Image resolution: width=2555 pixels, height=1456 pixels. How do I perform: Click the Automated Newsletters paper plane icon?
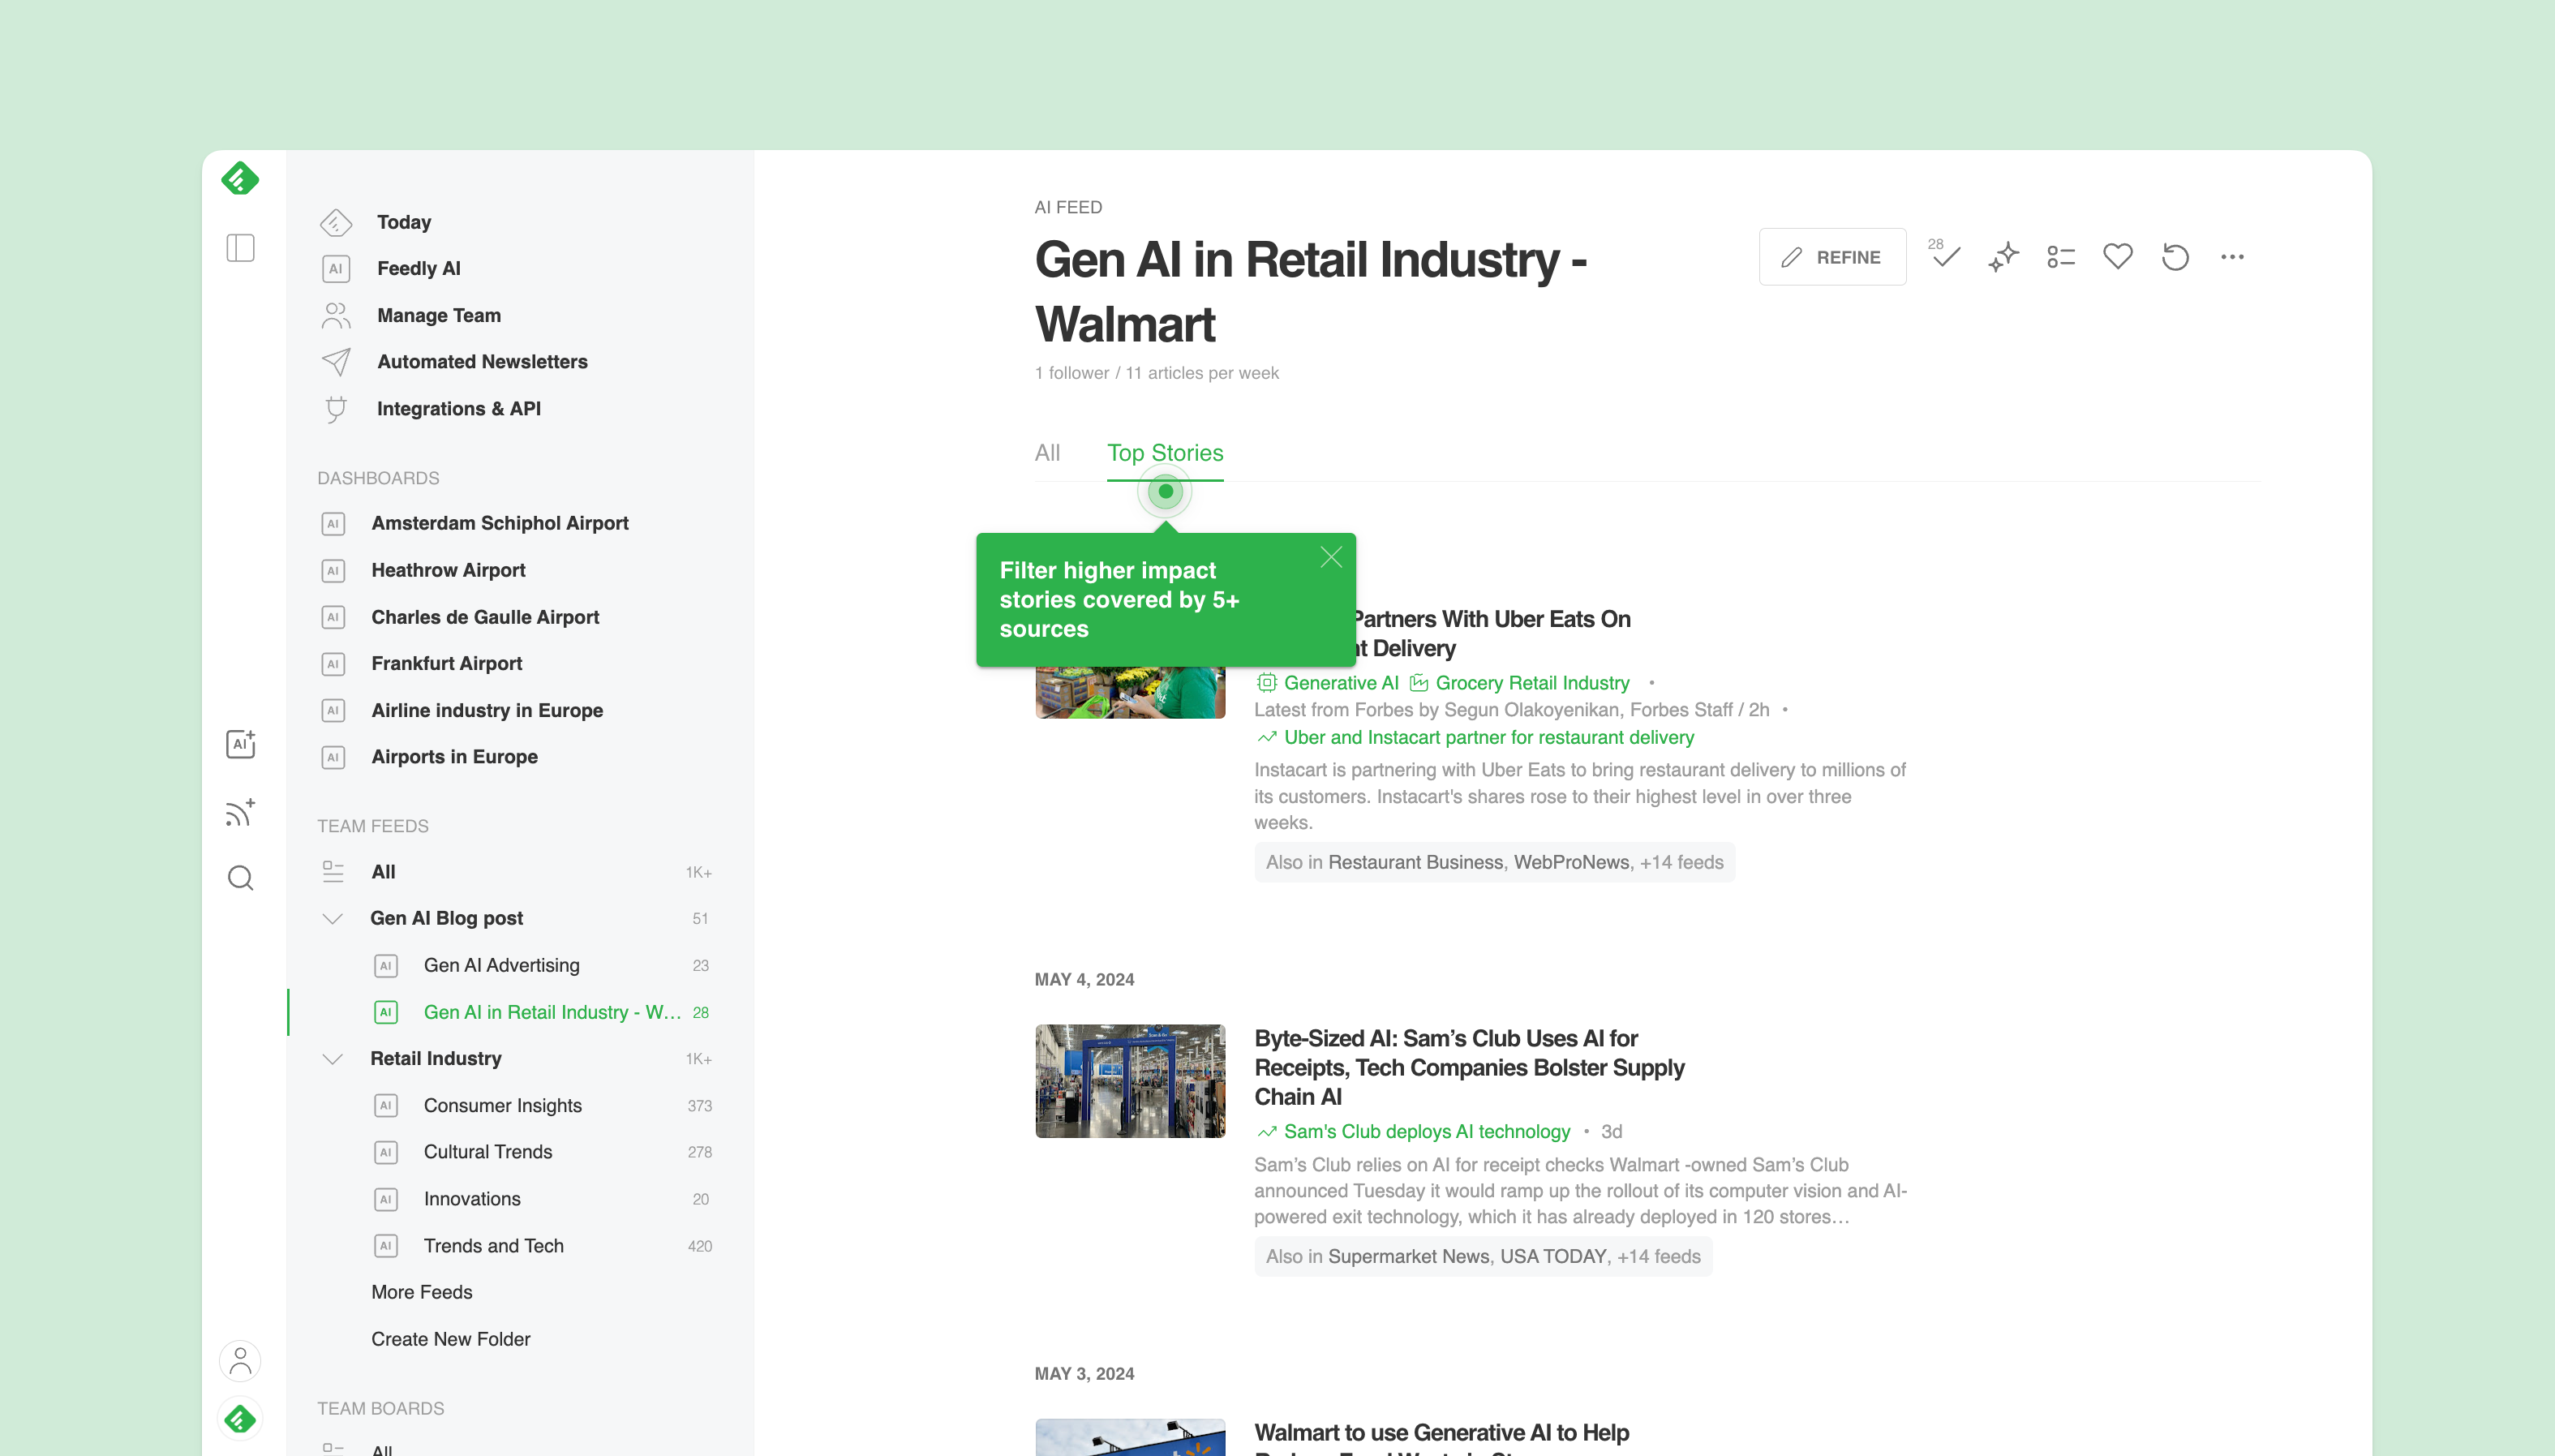point(336,362)
